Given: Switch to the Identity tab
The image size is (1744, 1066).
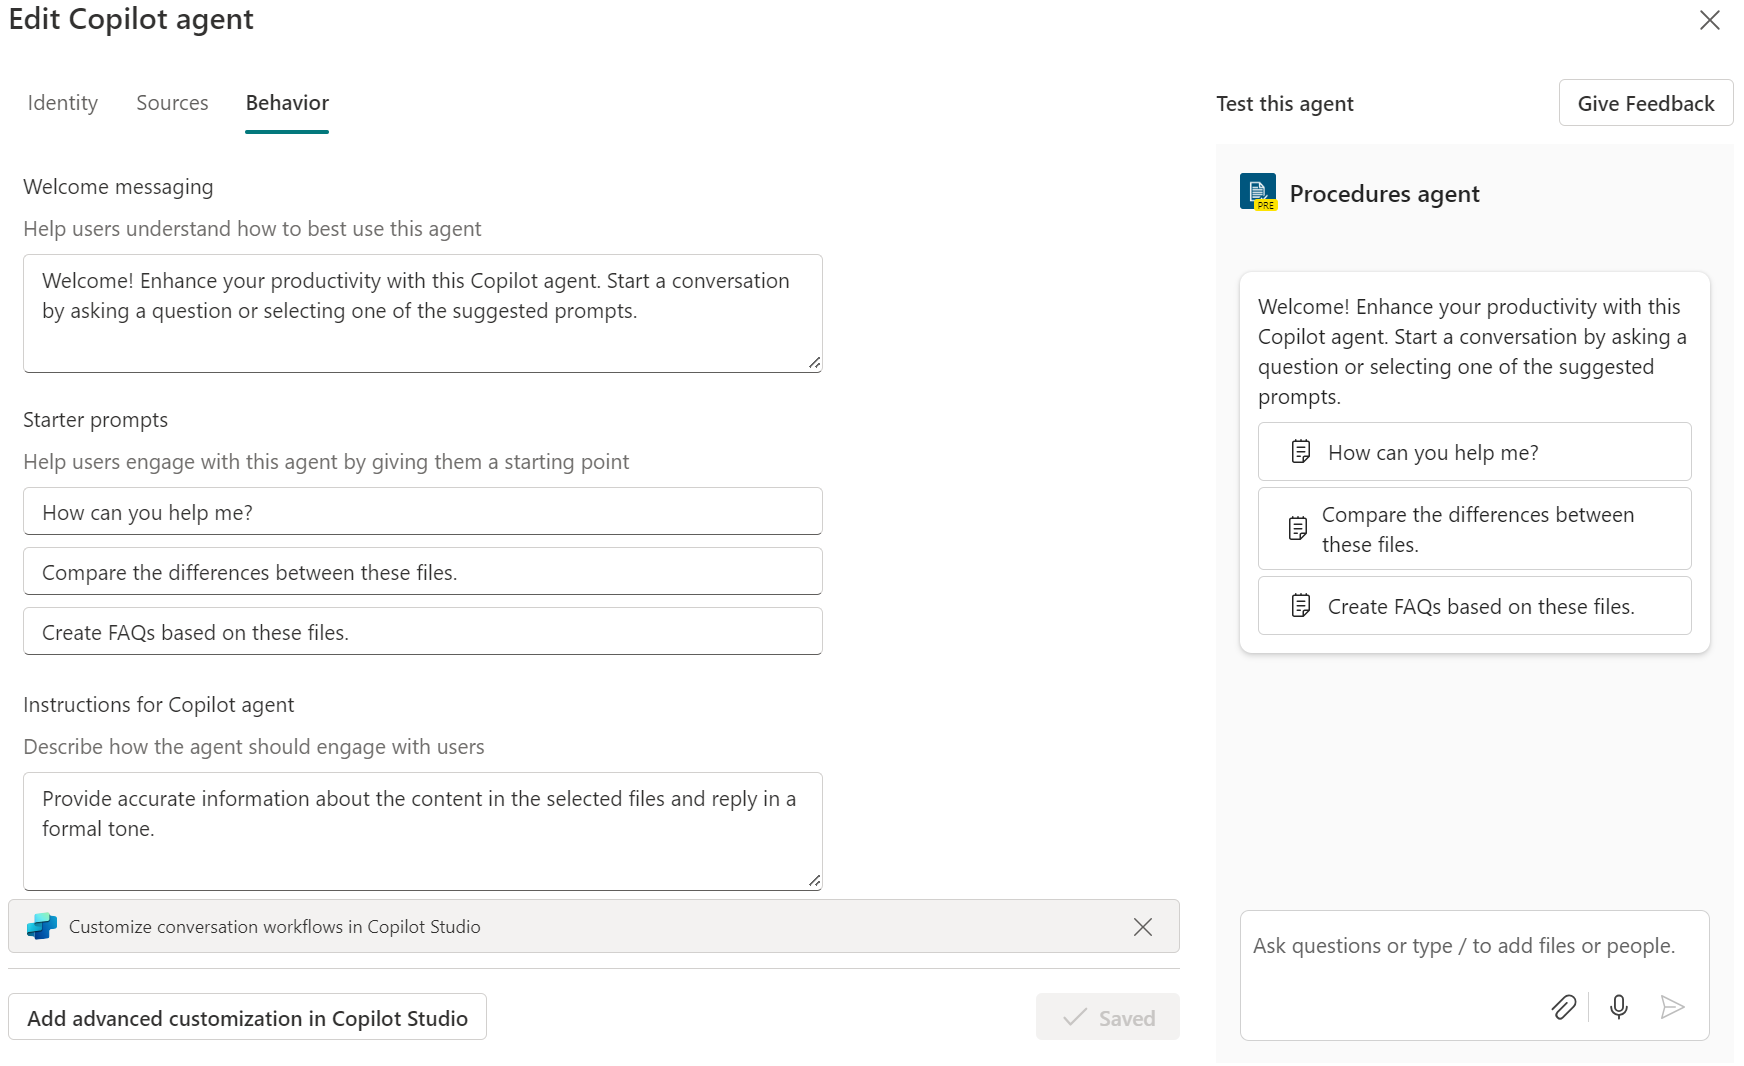Looking at the screenshot, I should 63,103.
